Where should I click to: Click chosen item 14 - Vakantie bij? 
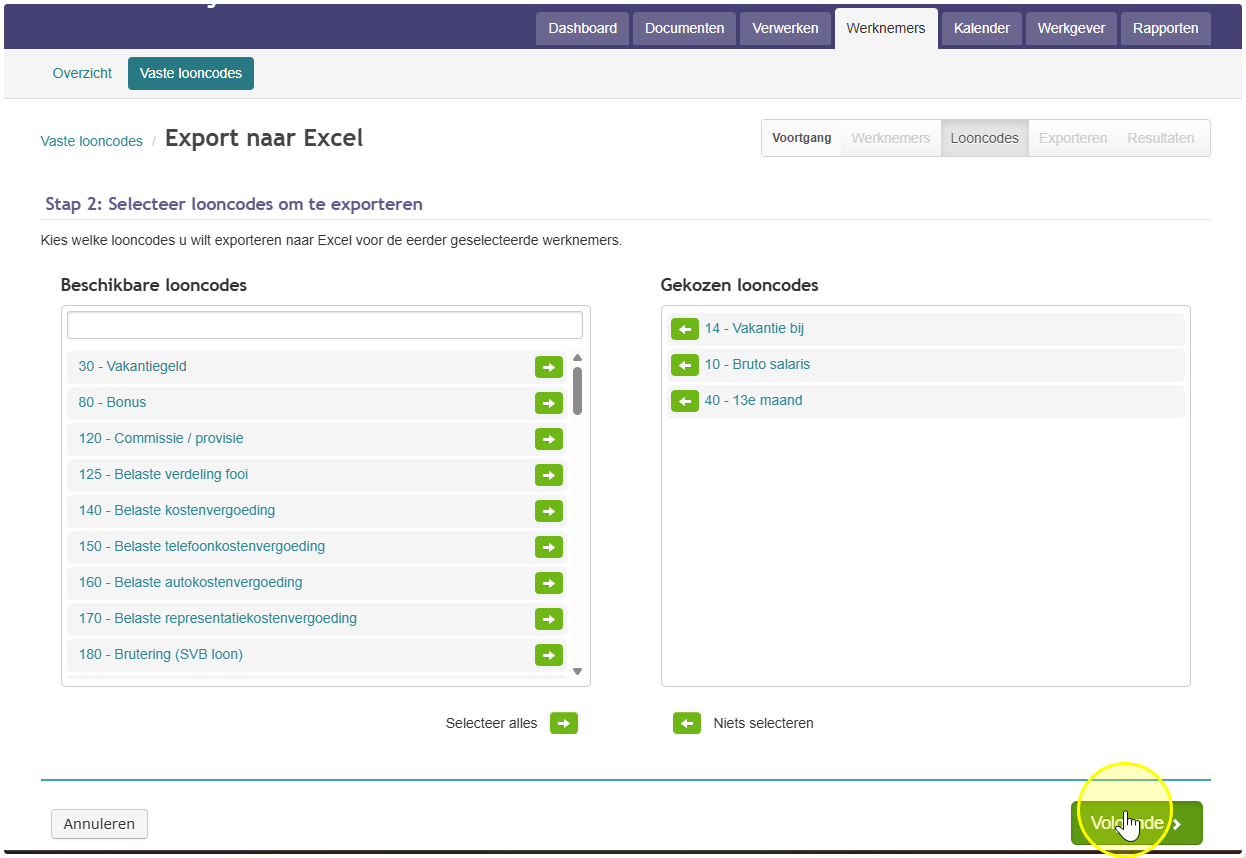pos(926,329)
